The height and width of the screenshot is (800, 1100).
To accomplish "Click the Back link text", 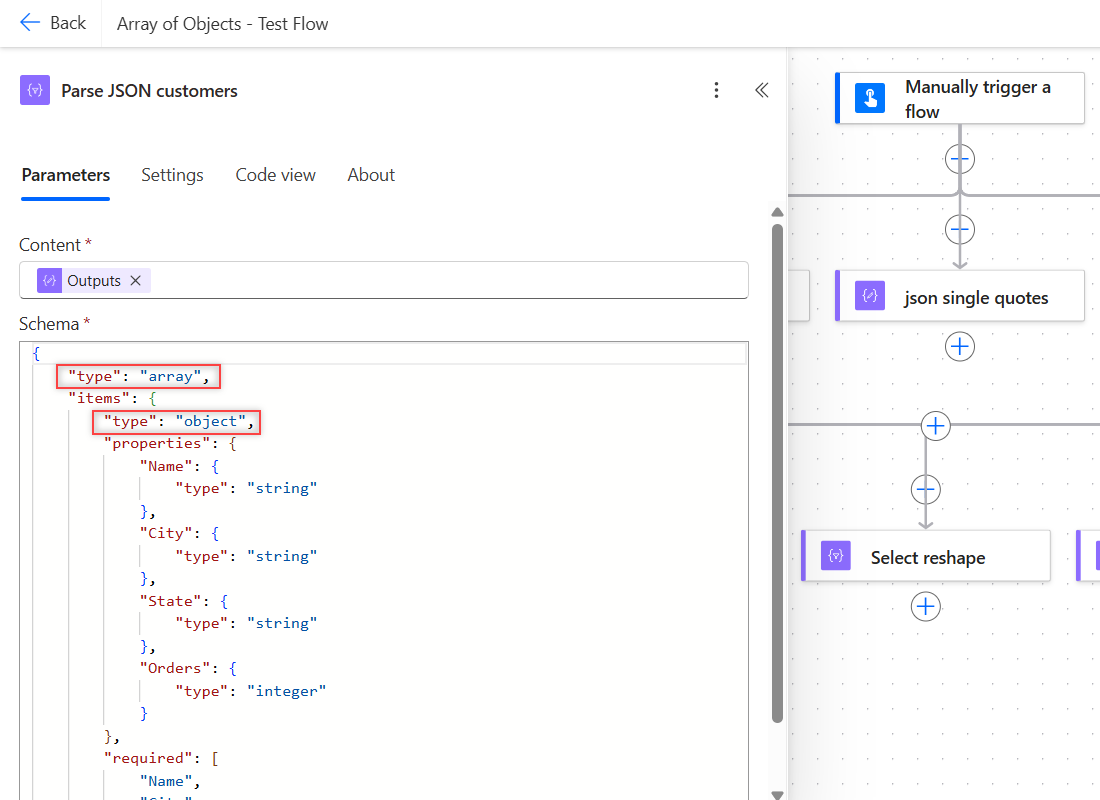I will coord(68,22).
